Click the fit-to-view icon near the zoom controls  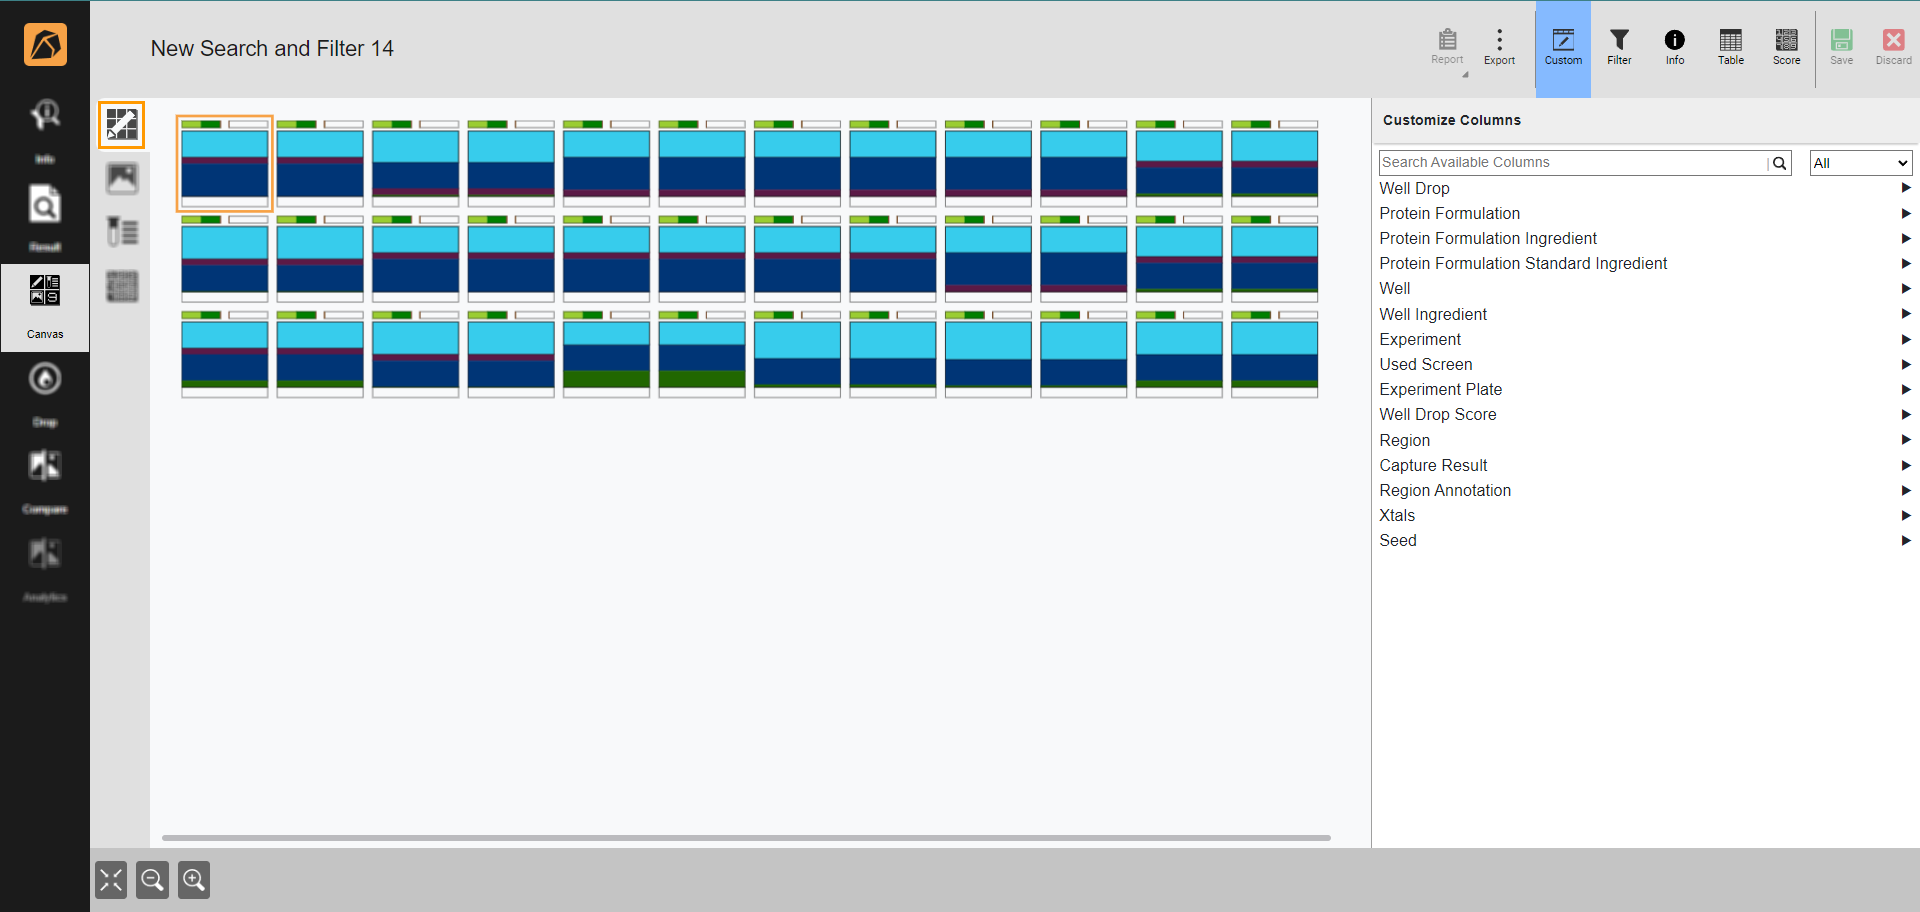coord(110,880)
